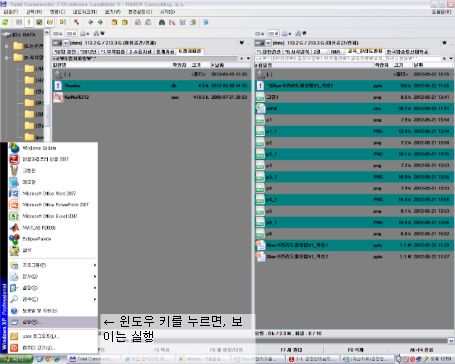Open the left panel drive dropdown
Viewport: 455px width, 364px height.
coord(66,43)
